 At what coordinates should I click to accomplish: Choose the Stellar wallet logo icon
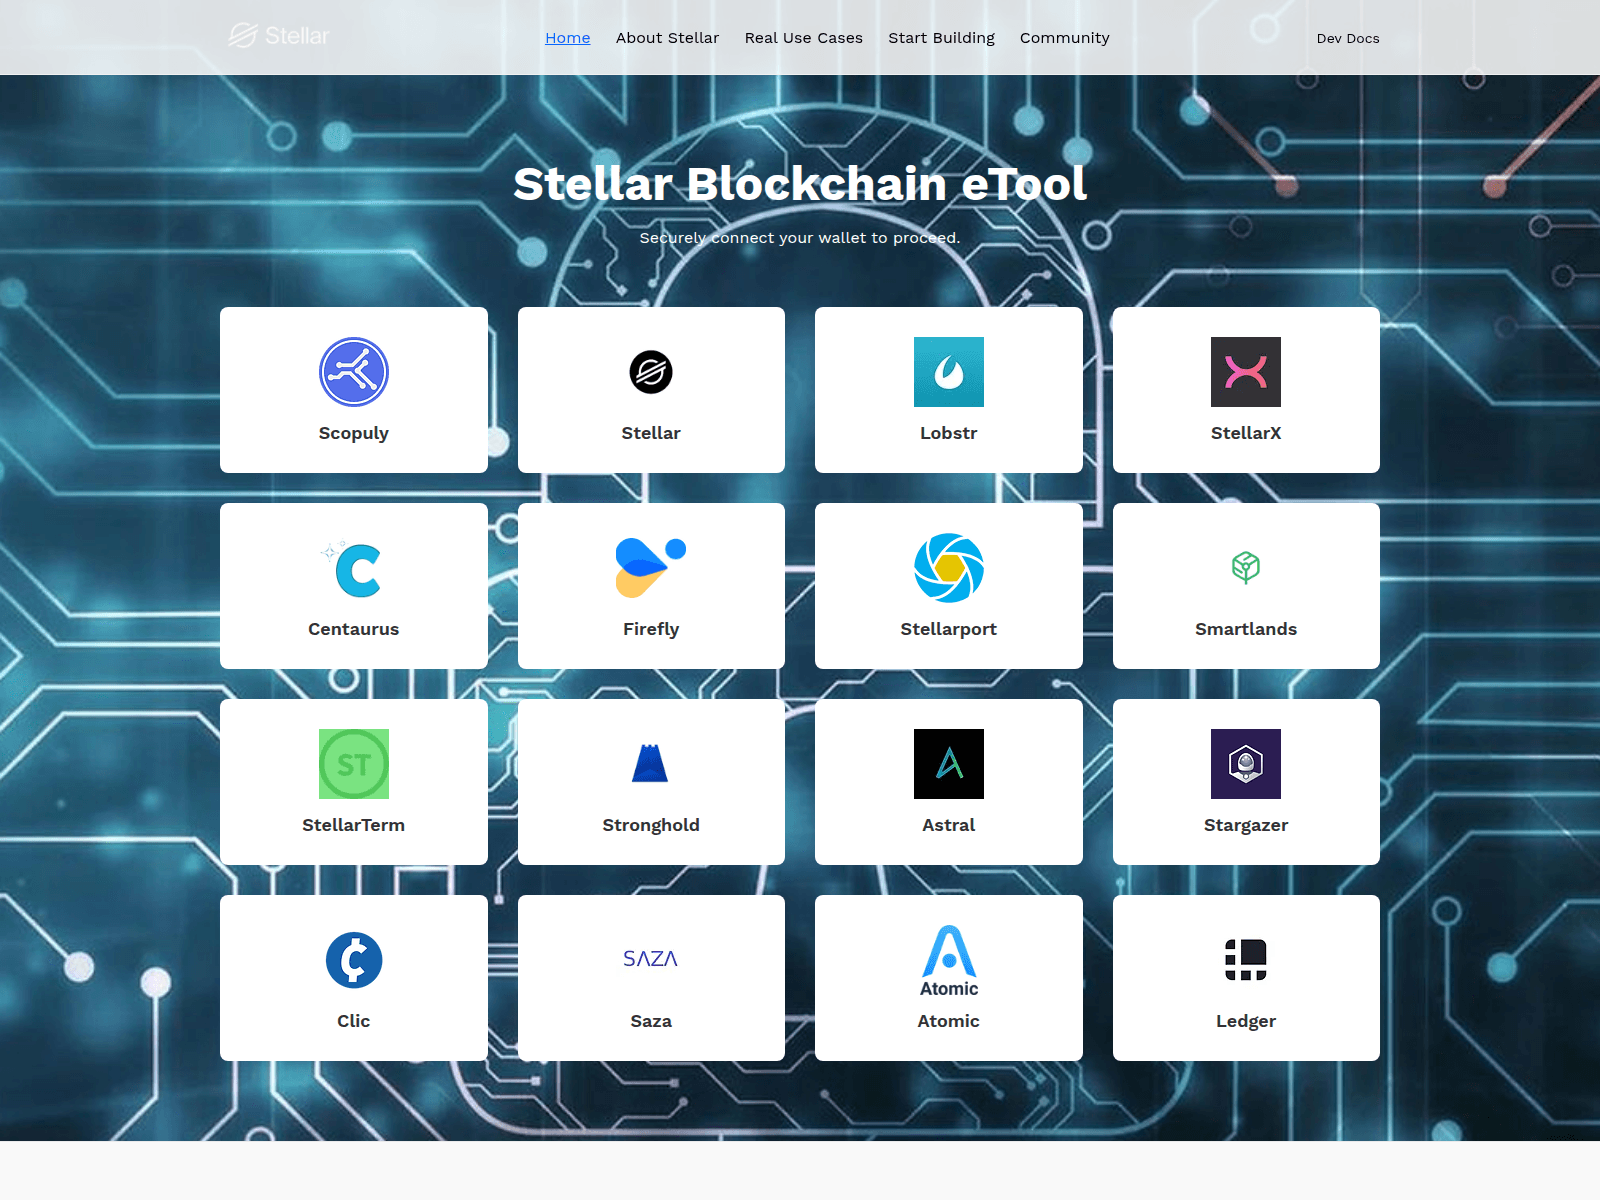coord(651,372)
